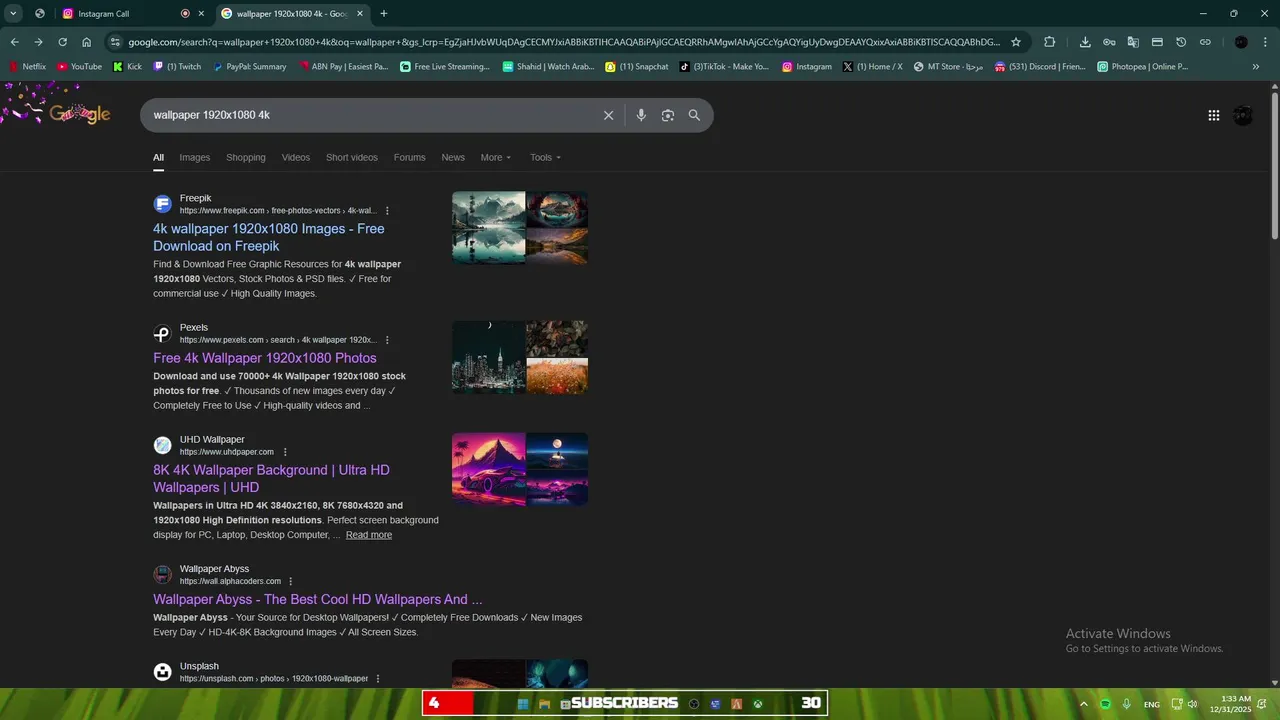Open the Freepik mountain lake thumbnail
This screenshot has height=720, width=1280.
tap(488, 228)
